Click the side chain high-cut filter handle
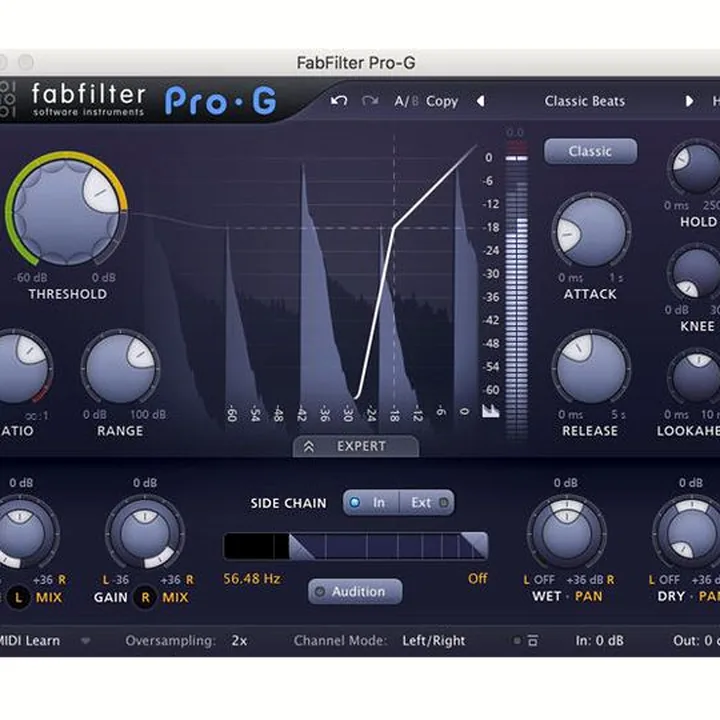 click(474, 546)
